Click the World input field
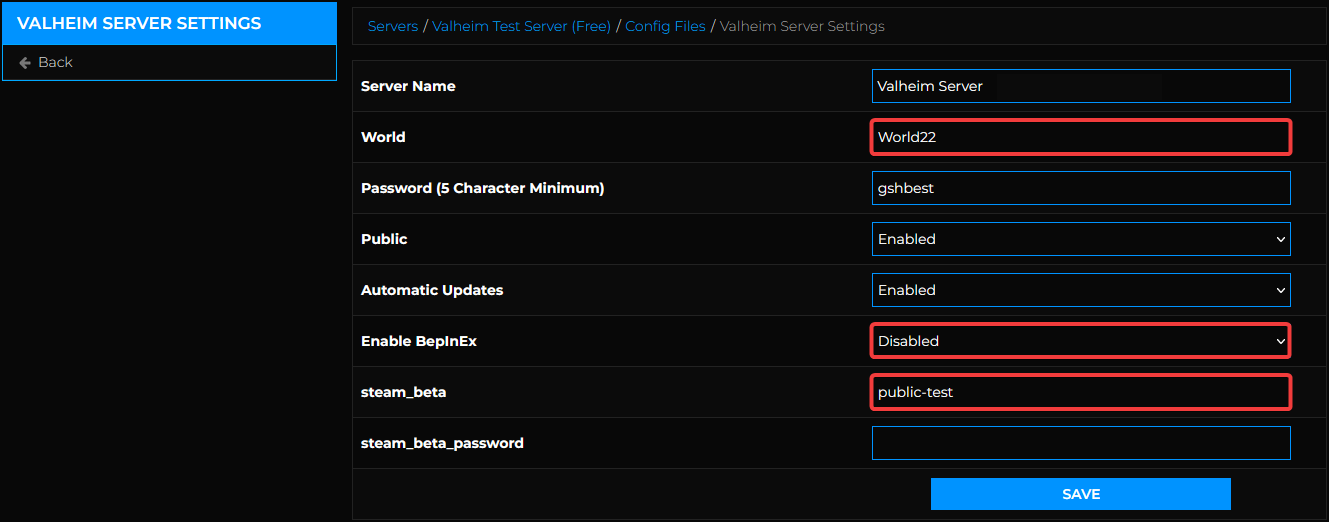Screen dimensions: 1329x522 coord(1080,137)
